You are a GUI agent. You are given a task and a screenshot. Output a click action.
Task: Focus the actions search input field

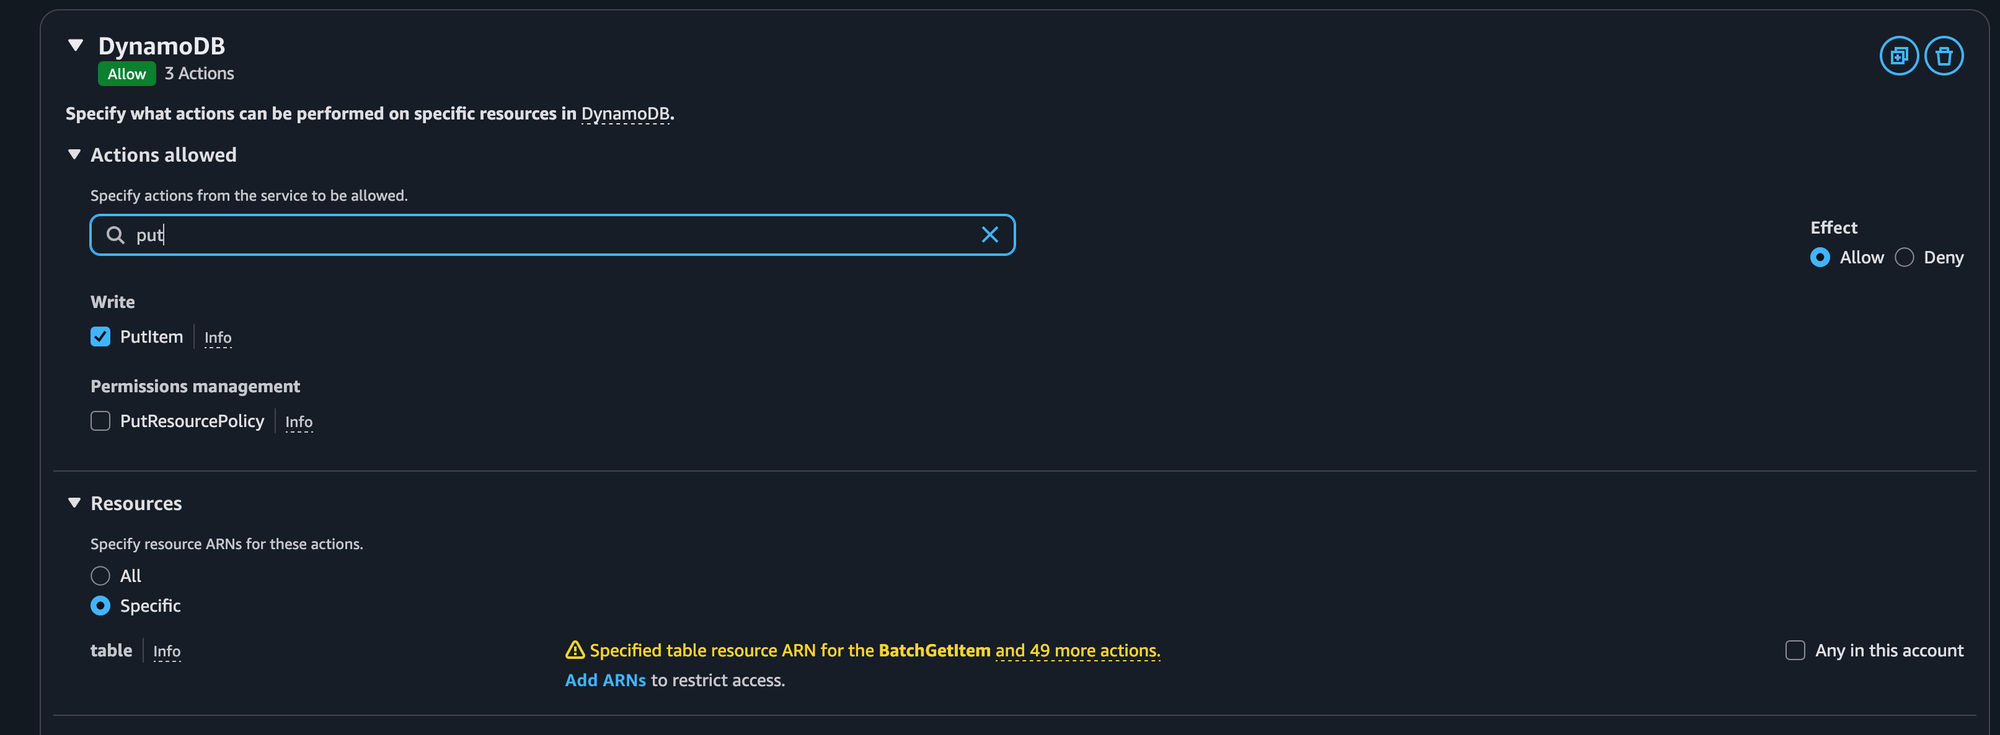click(552, 235)
